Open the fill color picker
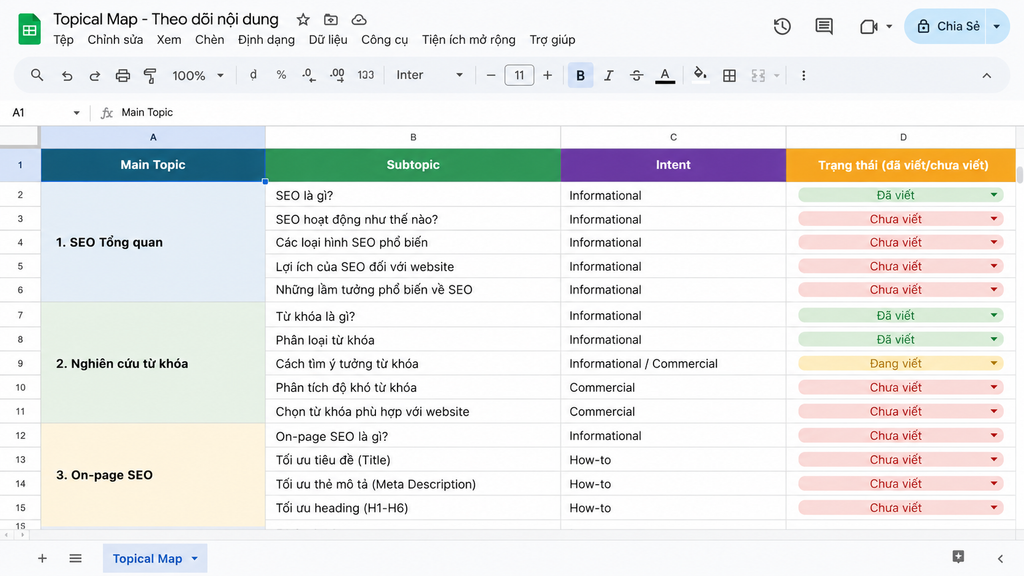The image size is (1024, 576). [700, 74]
